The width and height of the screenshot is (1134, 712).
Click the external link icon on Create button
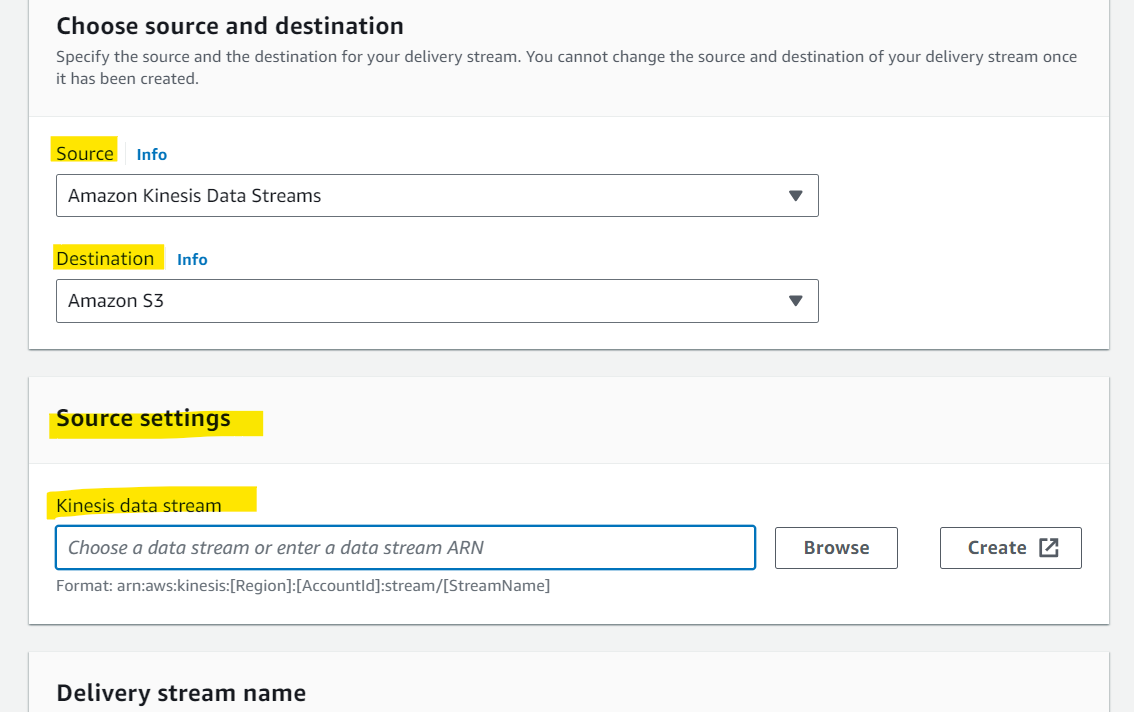point(1049,548)
